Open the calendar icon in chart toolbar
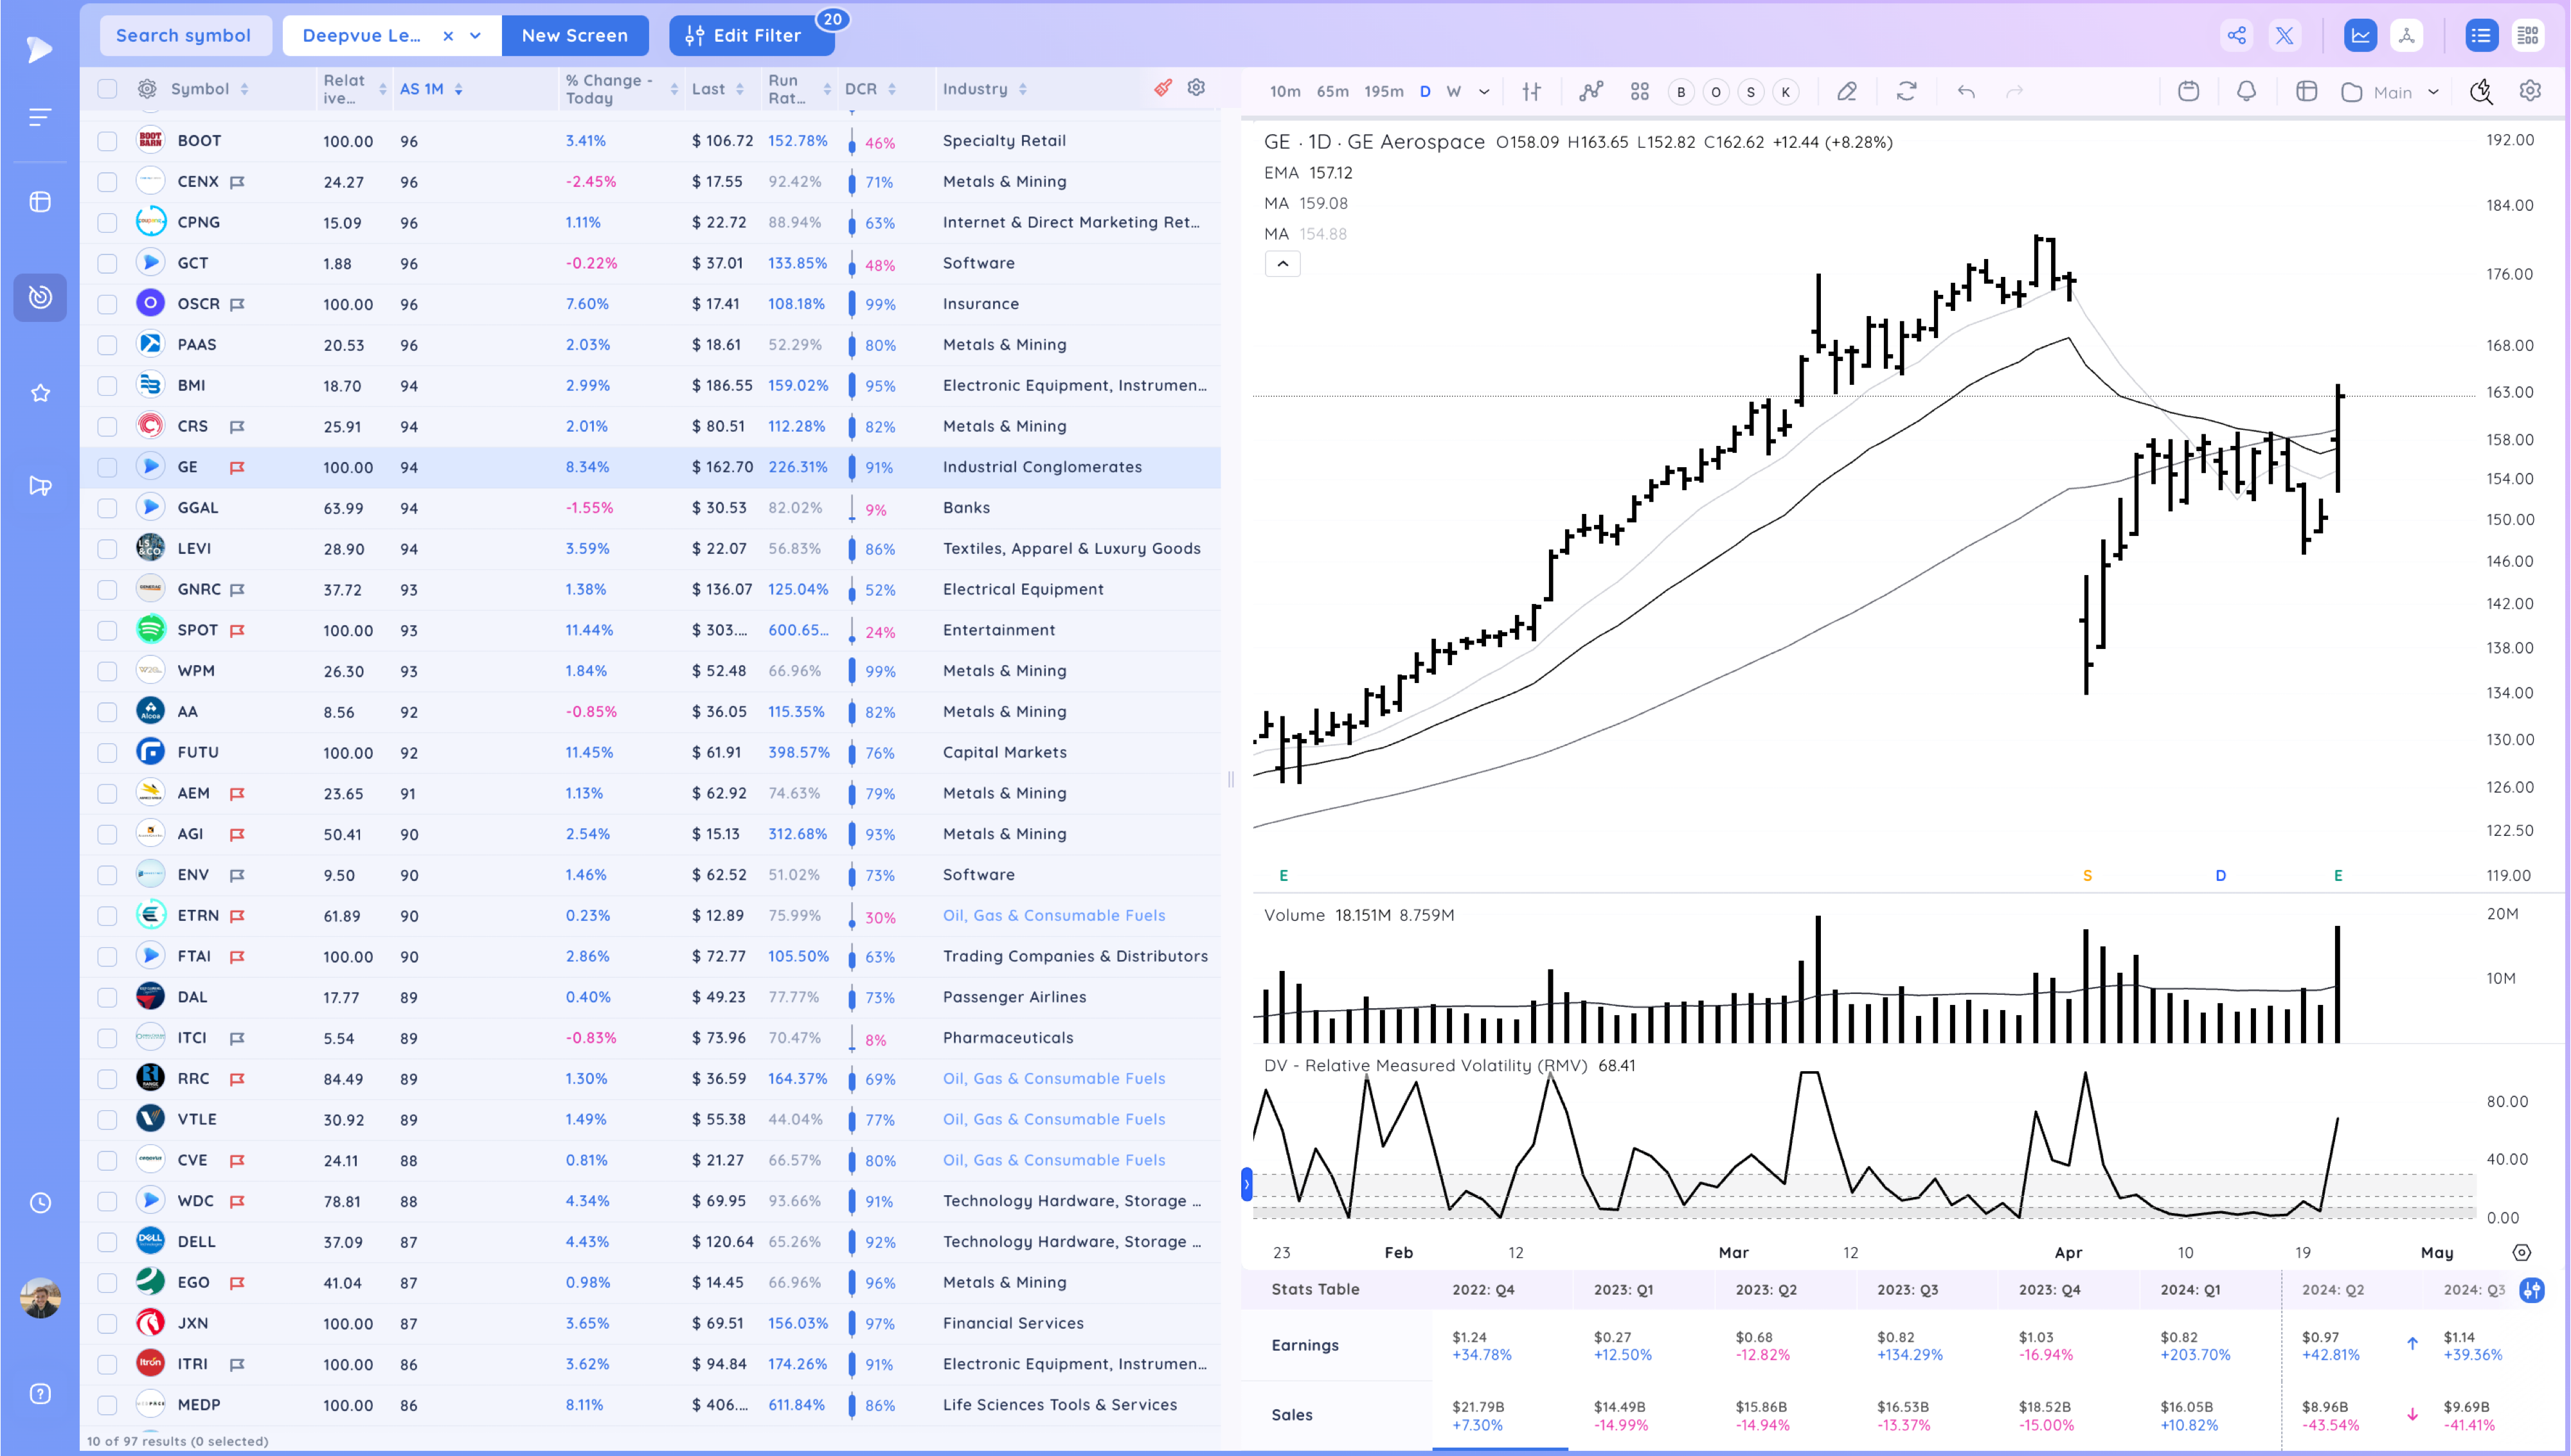 [2188, 92]
